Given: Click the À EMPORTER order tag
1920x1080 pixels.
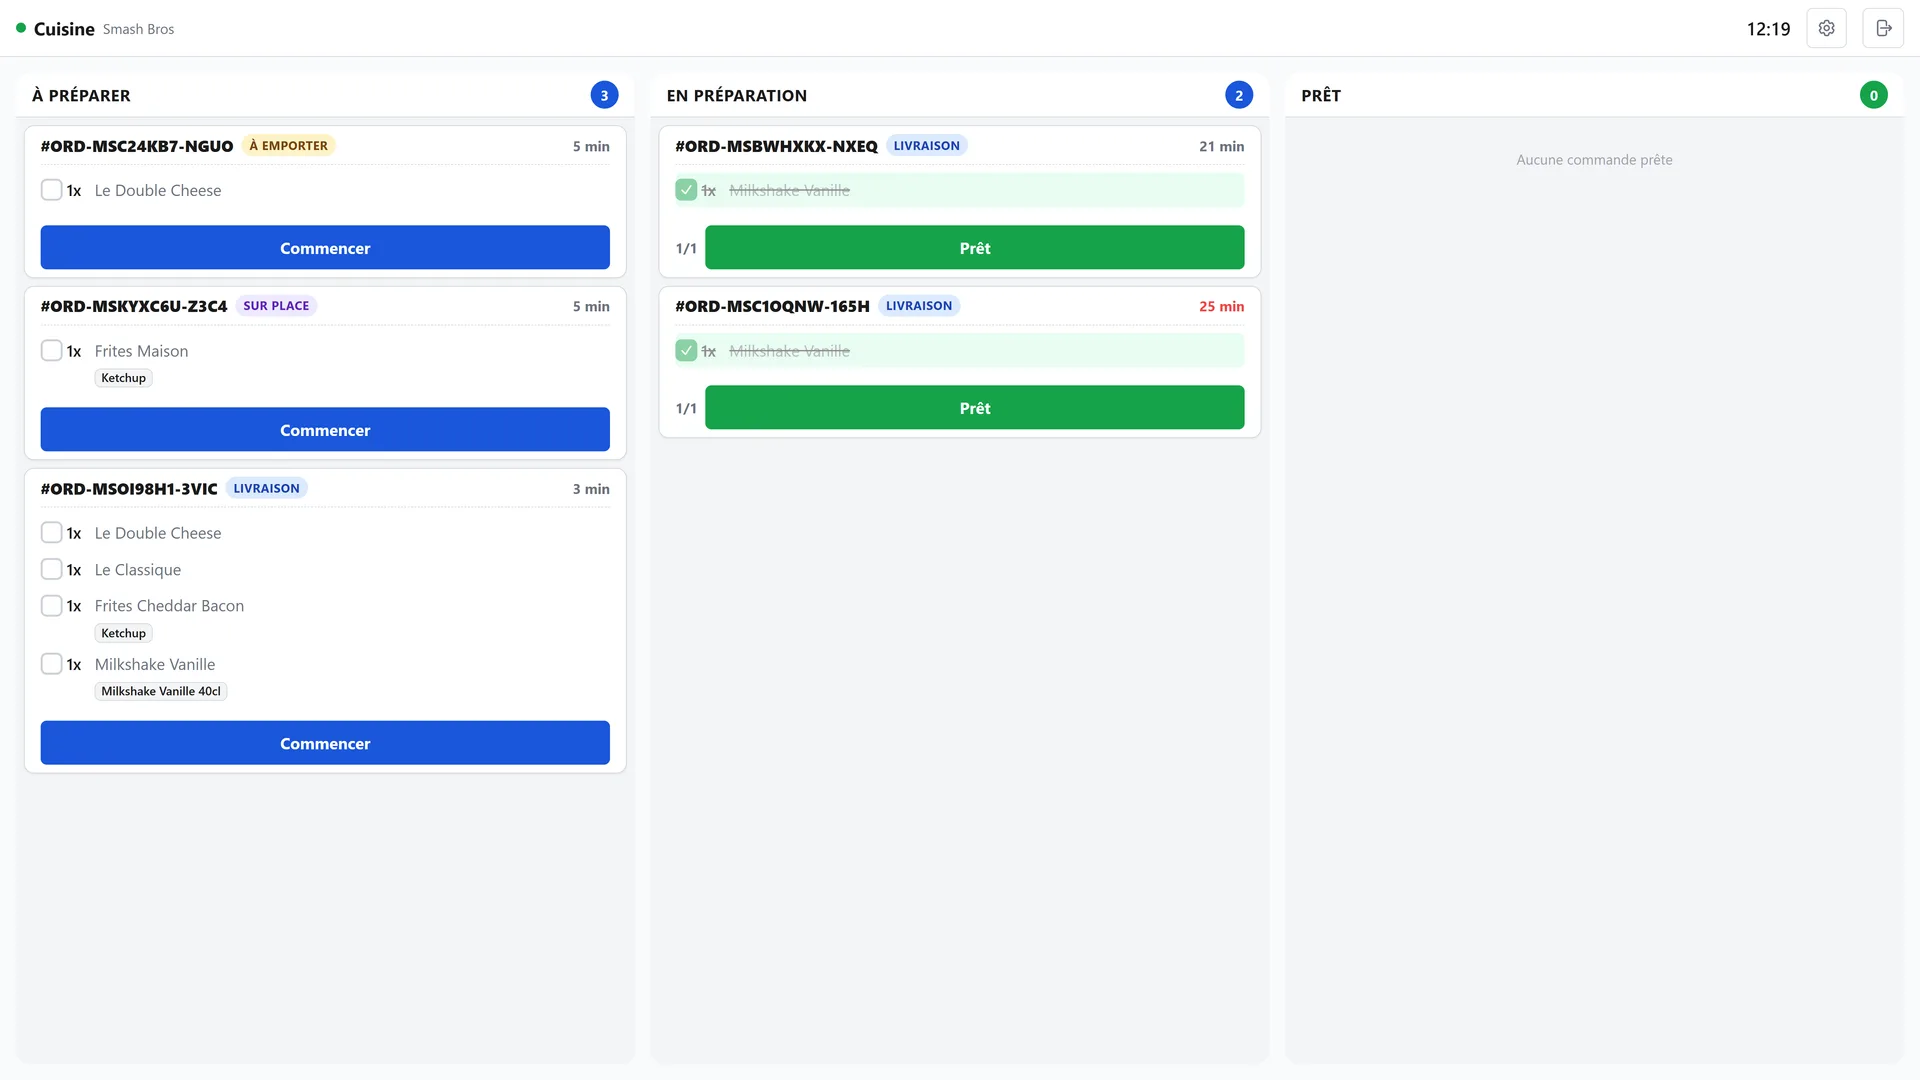Looking at the screenshot, I should pyautogui.click(x=288, y=145).
